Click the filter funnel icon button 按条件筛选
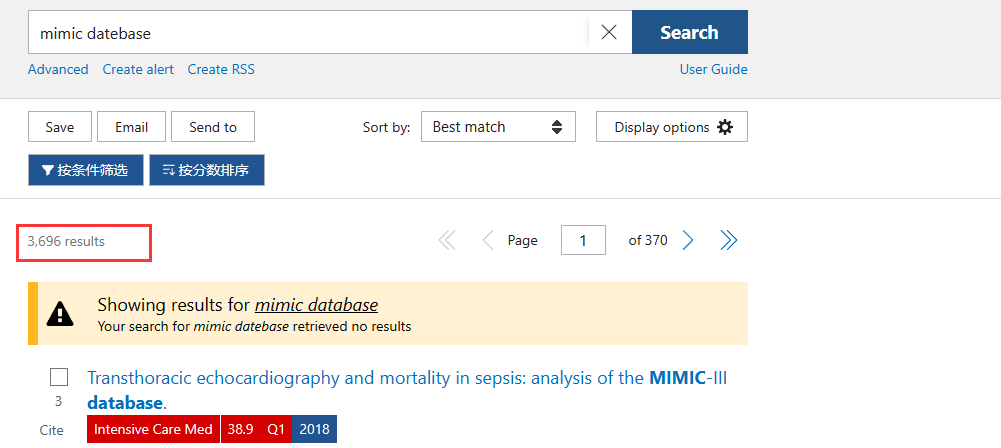 [85, 170]
